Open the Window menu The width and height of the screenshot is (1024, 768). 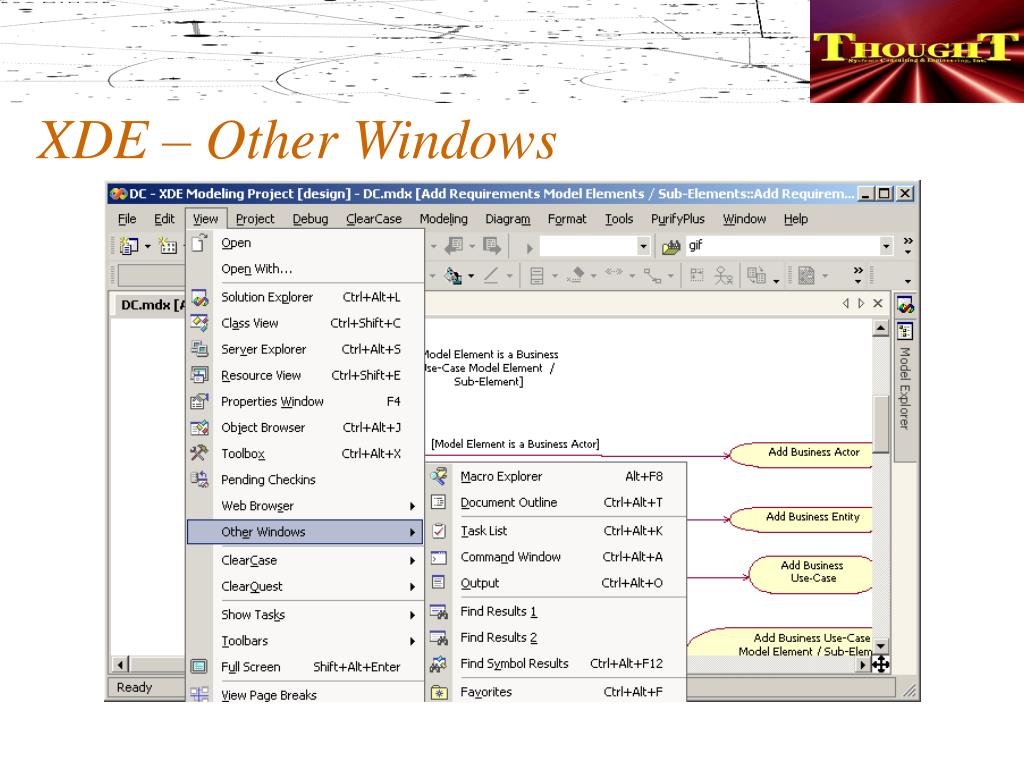(744, 219)
